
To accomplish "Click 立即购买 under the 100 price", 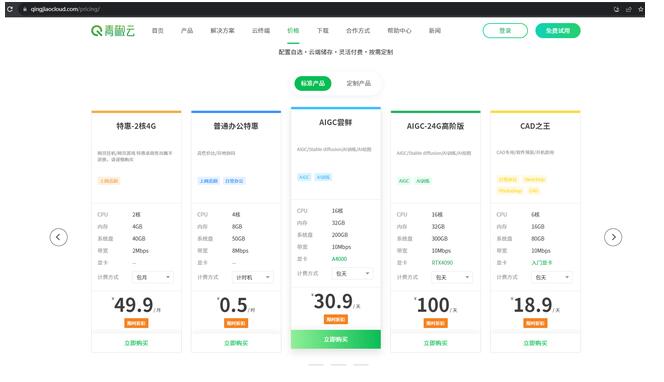I will click(x=435, y=343).
